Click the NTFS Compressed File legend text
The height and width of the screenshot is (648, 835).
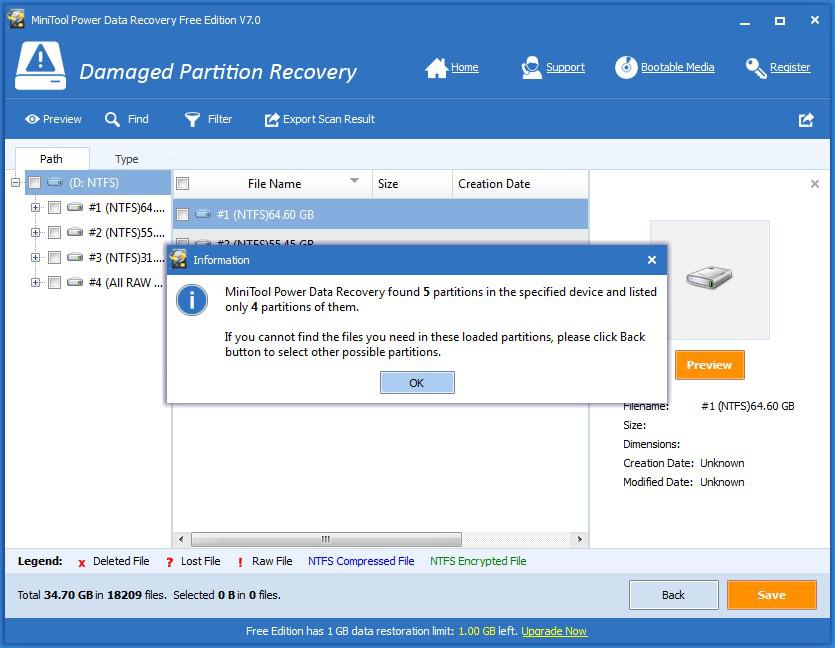point(361,561)
